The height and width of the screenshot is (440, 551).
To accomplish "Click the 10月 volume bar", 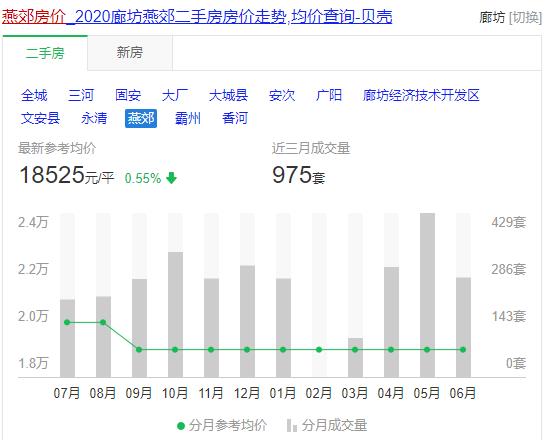I will [175, 315].
